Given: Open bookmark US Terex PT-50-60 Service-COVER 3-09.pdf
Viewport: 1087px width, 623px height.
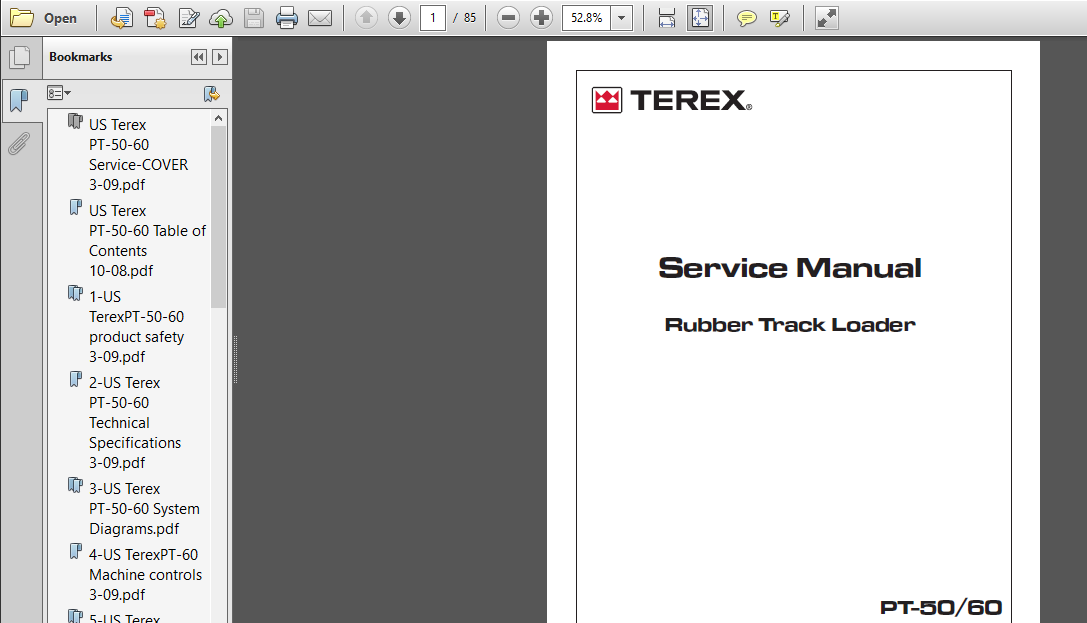Looking at the screenshot, I should point(139,155).
